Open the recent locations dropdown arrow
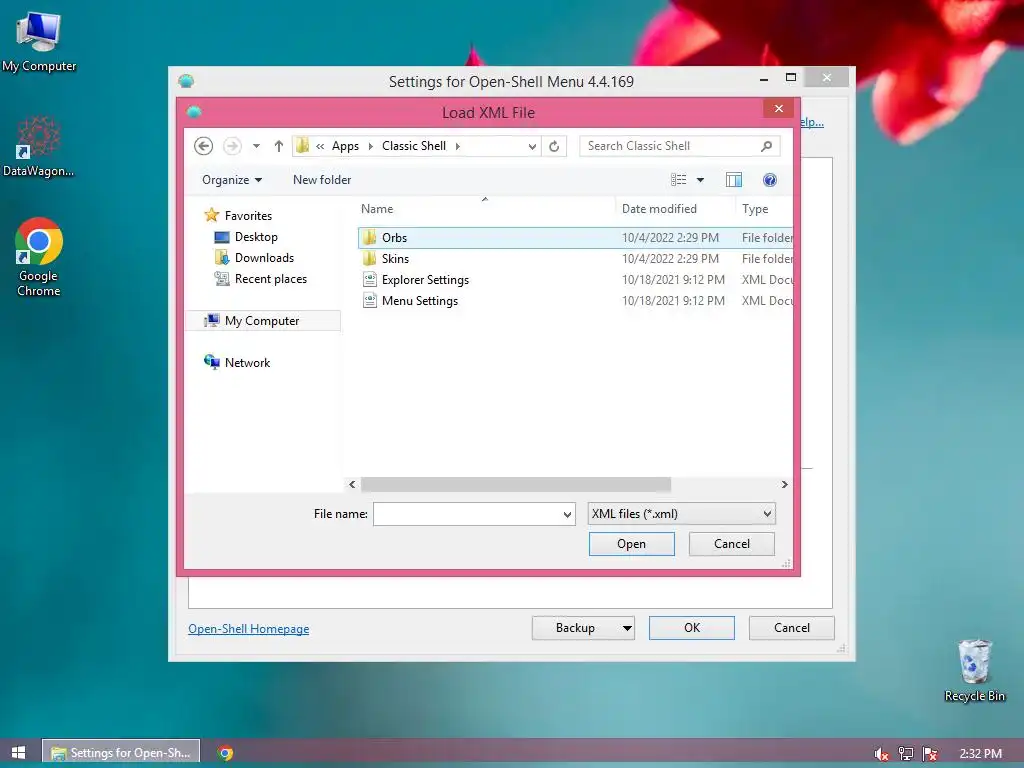Image resolution: width=1024 pixels, height=768 pixels. pyautogui.click(x=257, y=146)
